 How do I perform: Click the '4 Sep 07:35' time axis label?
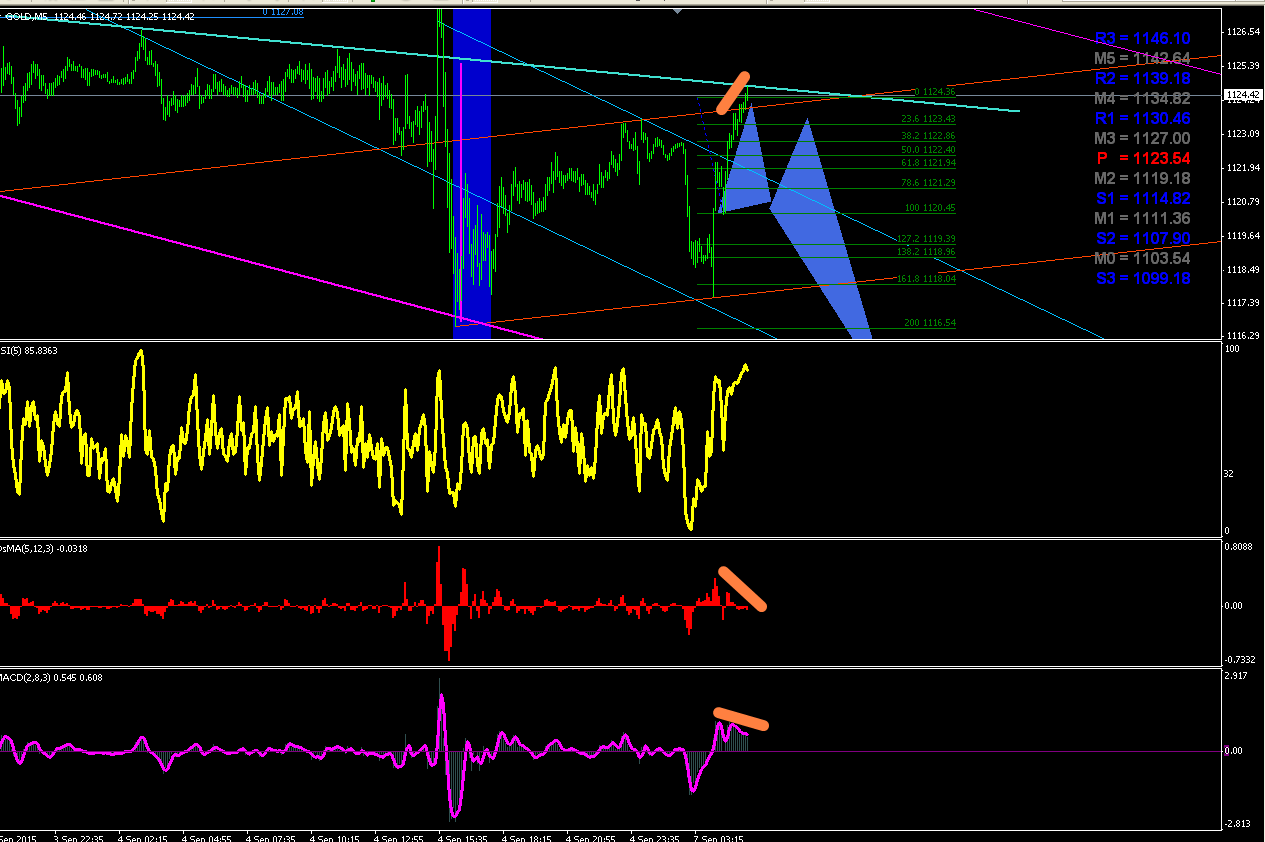(x=271, y=837)
